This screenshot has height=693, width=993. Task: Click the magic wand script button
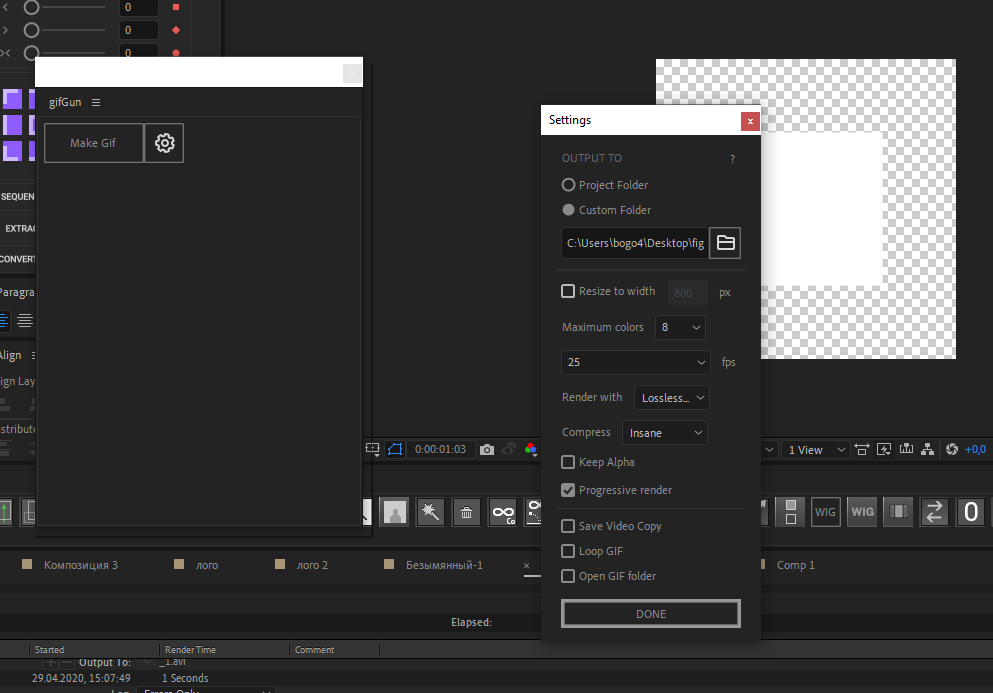(431, 512)
